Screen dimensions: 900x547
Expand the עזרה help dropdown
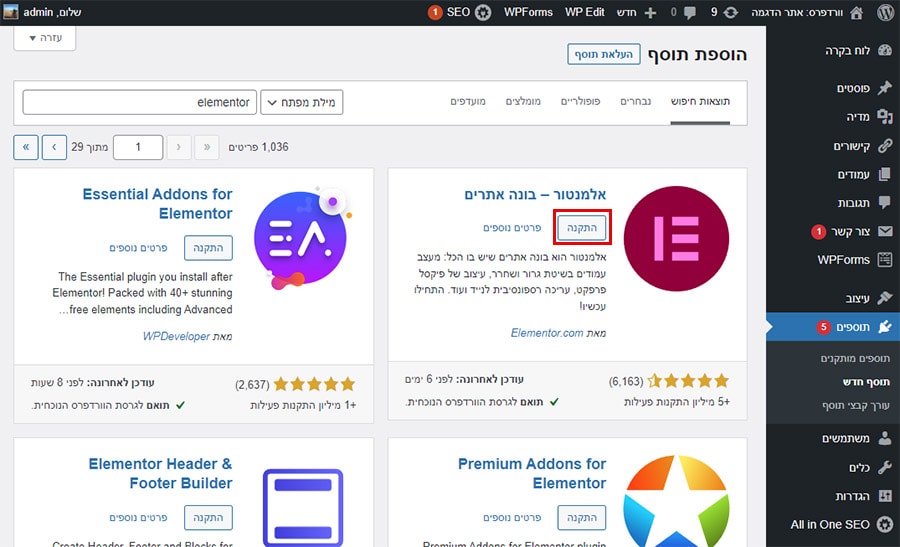click(x=45, y=38)
